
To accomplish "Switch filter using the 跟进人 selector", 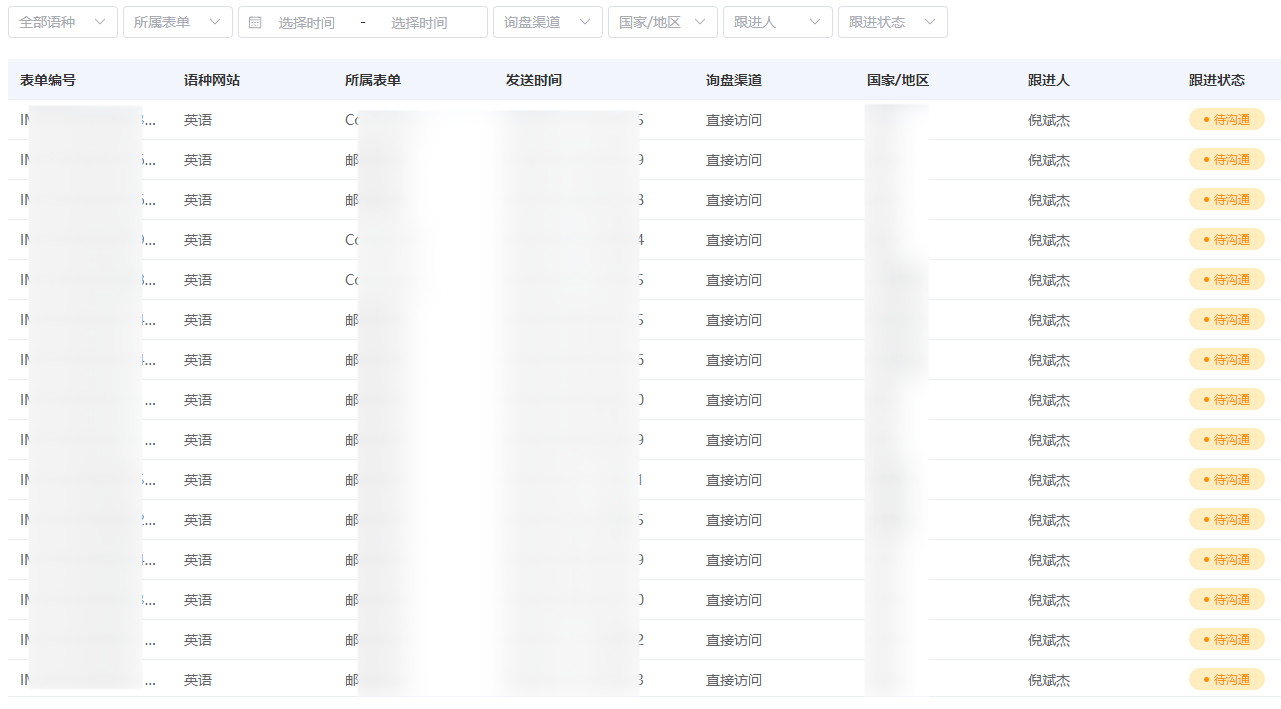I will [778, 21].
